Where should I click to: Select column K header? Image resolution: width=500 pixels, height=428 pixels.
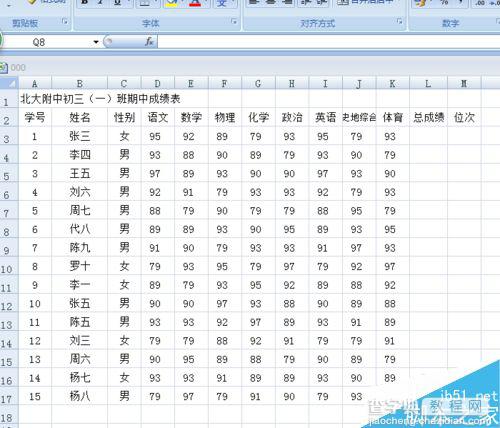(393, 83)
